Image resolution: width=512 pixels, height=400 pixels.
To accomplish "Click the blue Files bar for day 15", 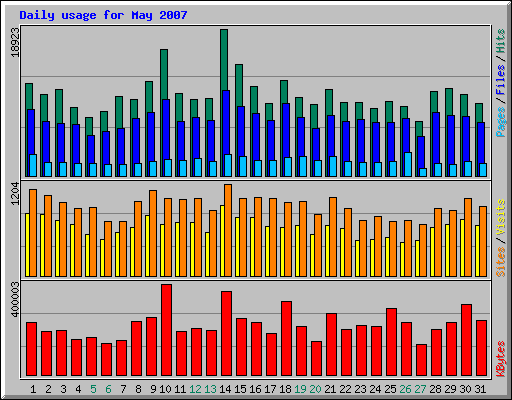I will coord(241,131).
